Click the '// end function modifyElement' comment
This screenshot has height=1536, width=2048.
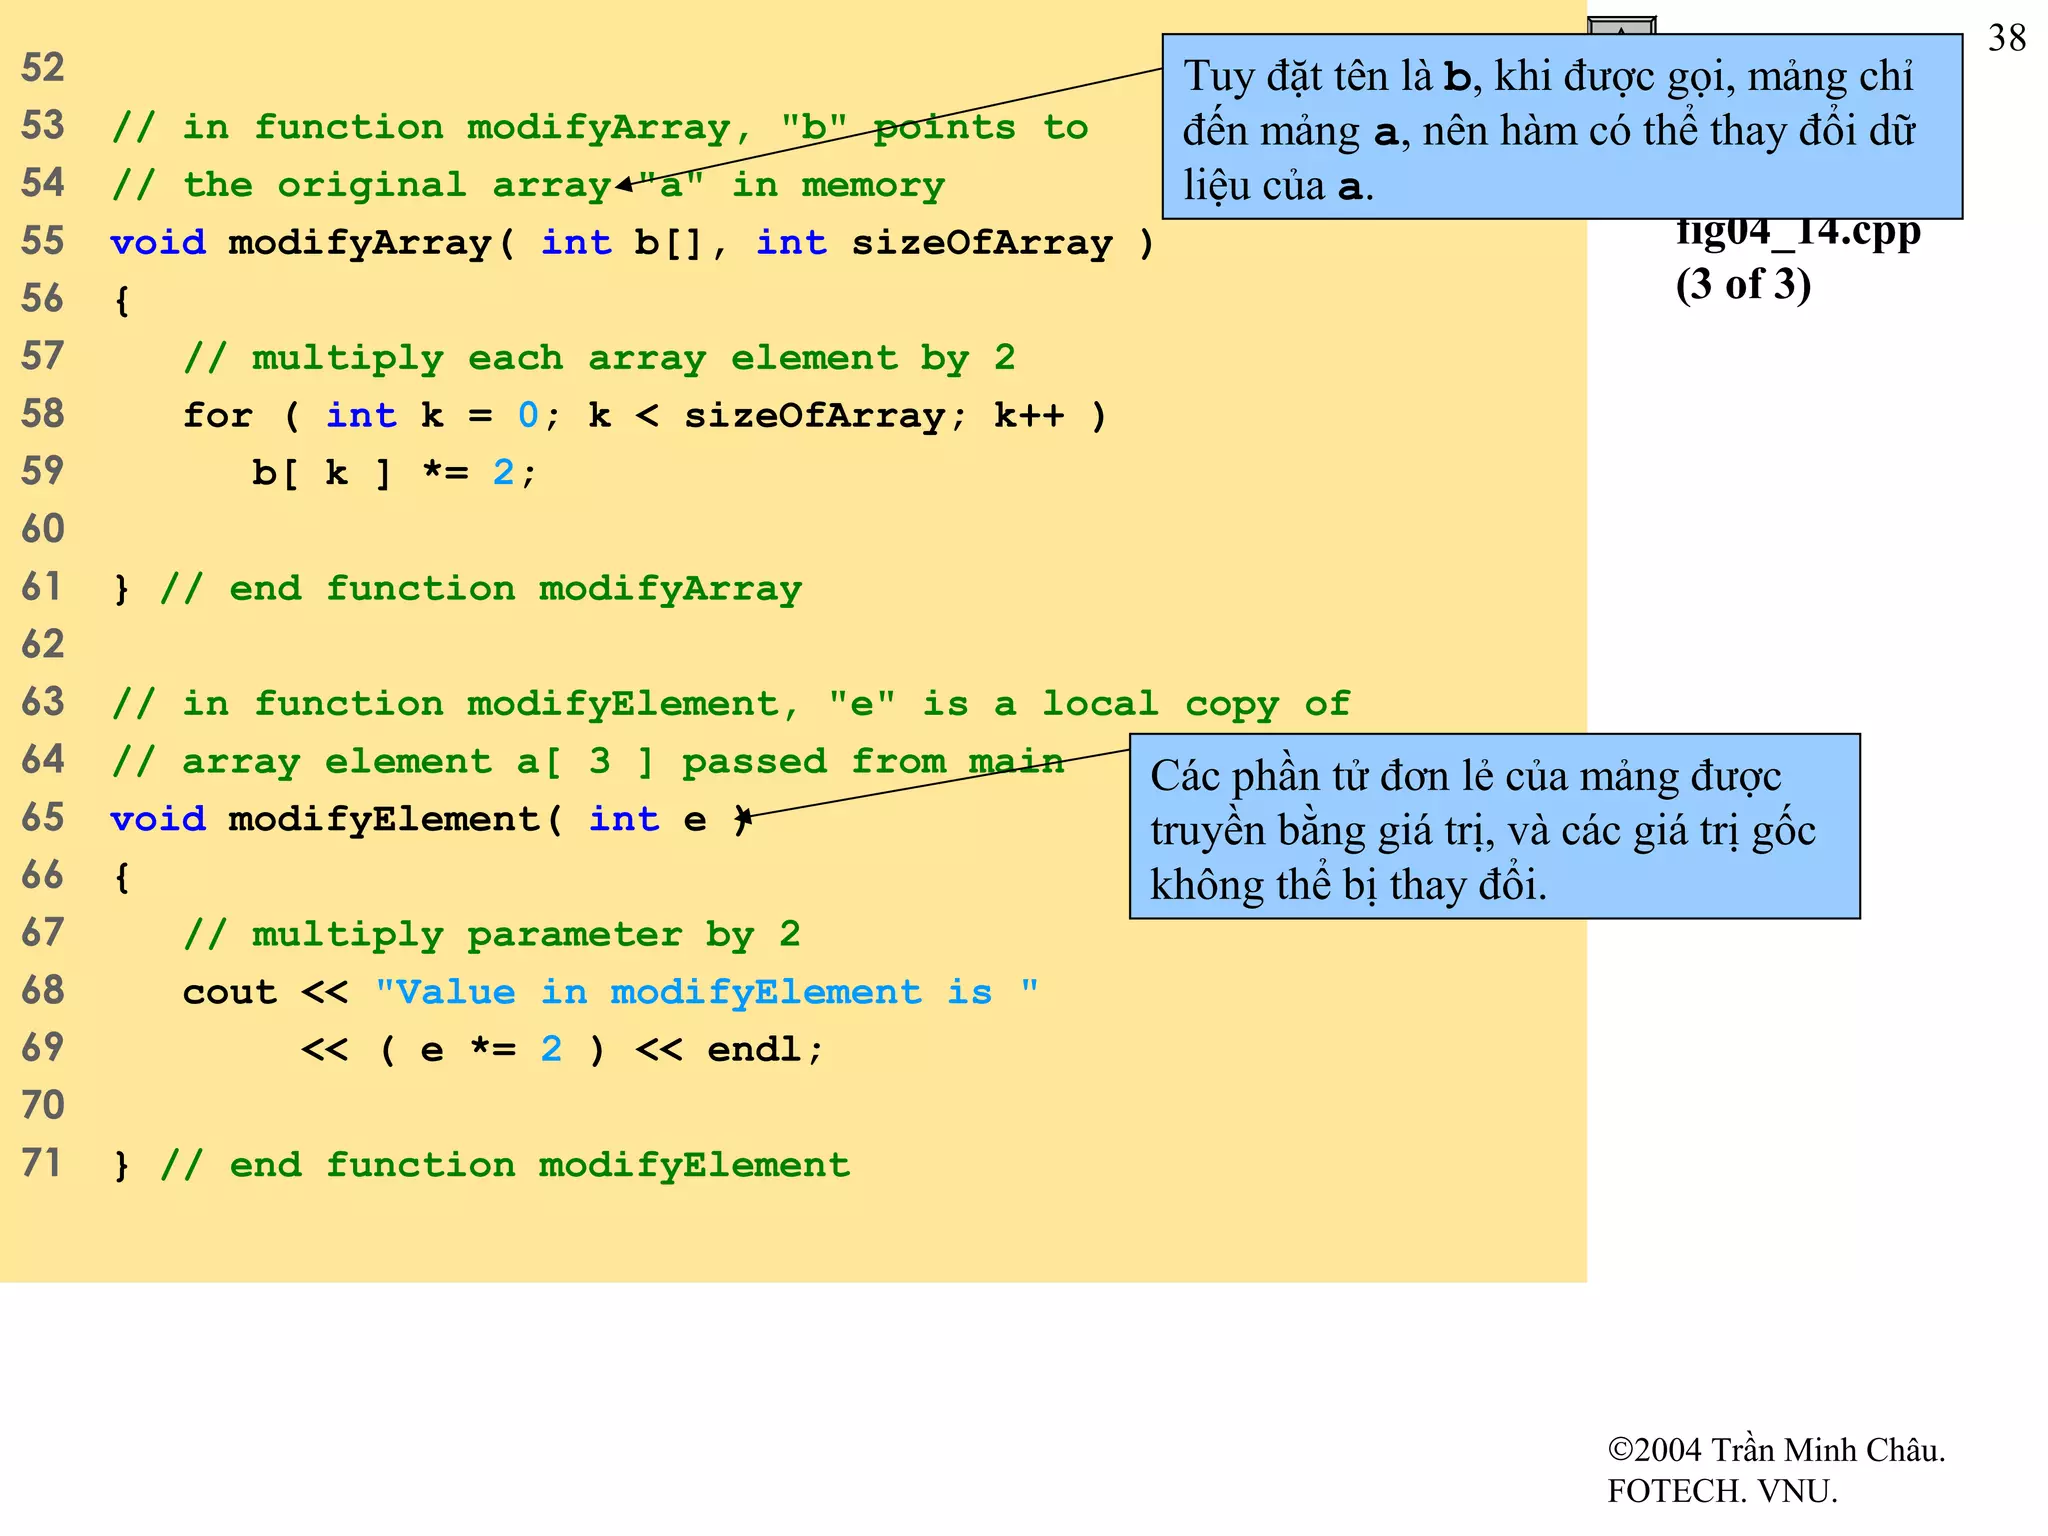(x=504, y=1166)
